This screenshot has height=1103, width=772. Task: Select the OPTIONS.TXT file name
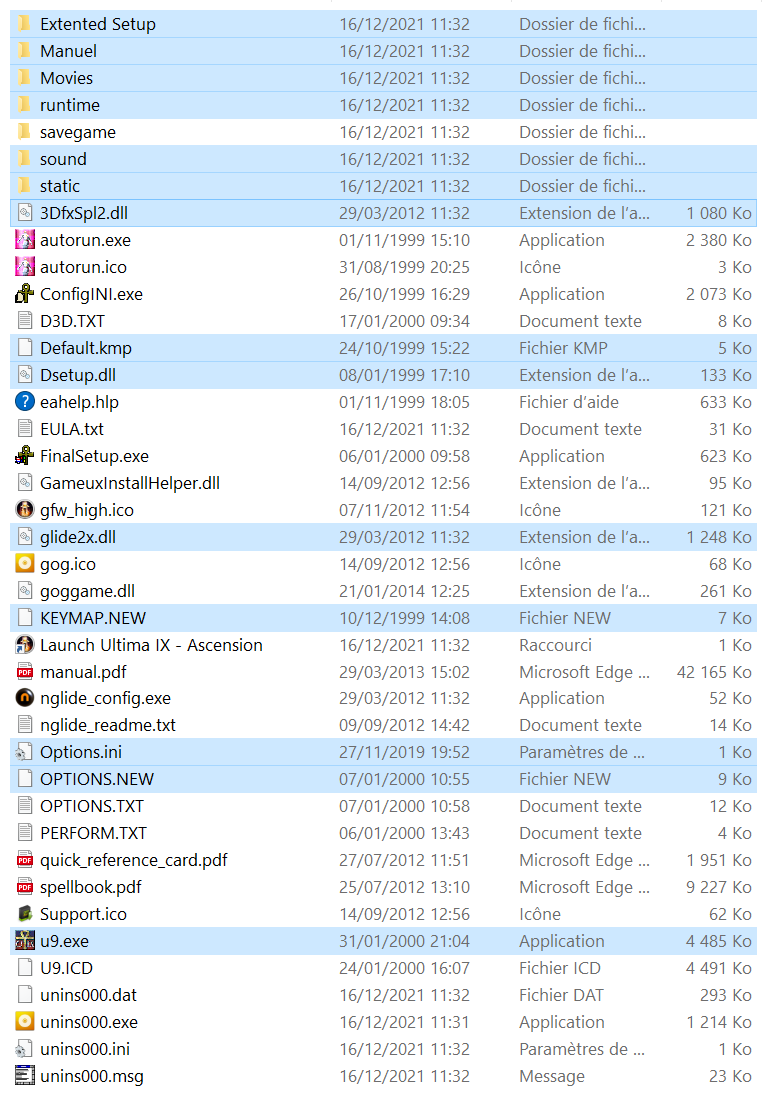click(92, 805)
